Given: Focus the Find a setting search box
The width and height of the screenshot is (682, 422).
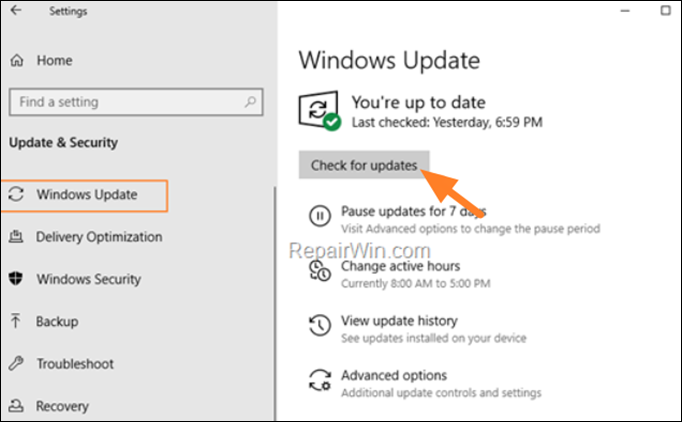Looking at the screenshot, I should point(136,102).
